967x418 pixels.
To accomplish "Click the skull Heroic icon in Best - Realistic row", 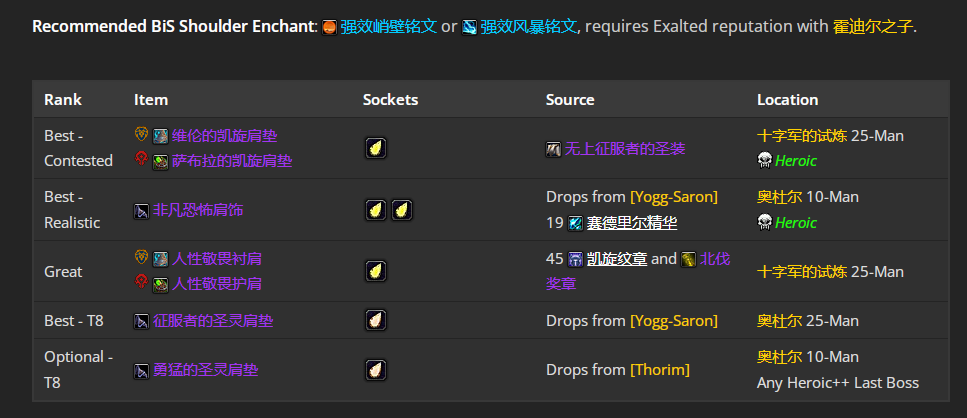I will 765,223.
